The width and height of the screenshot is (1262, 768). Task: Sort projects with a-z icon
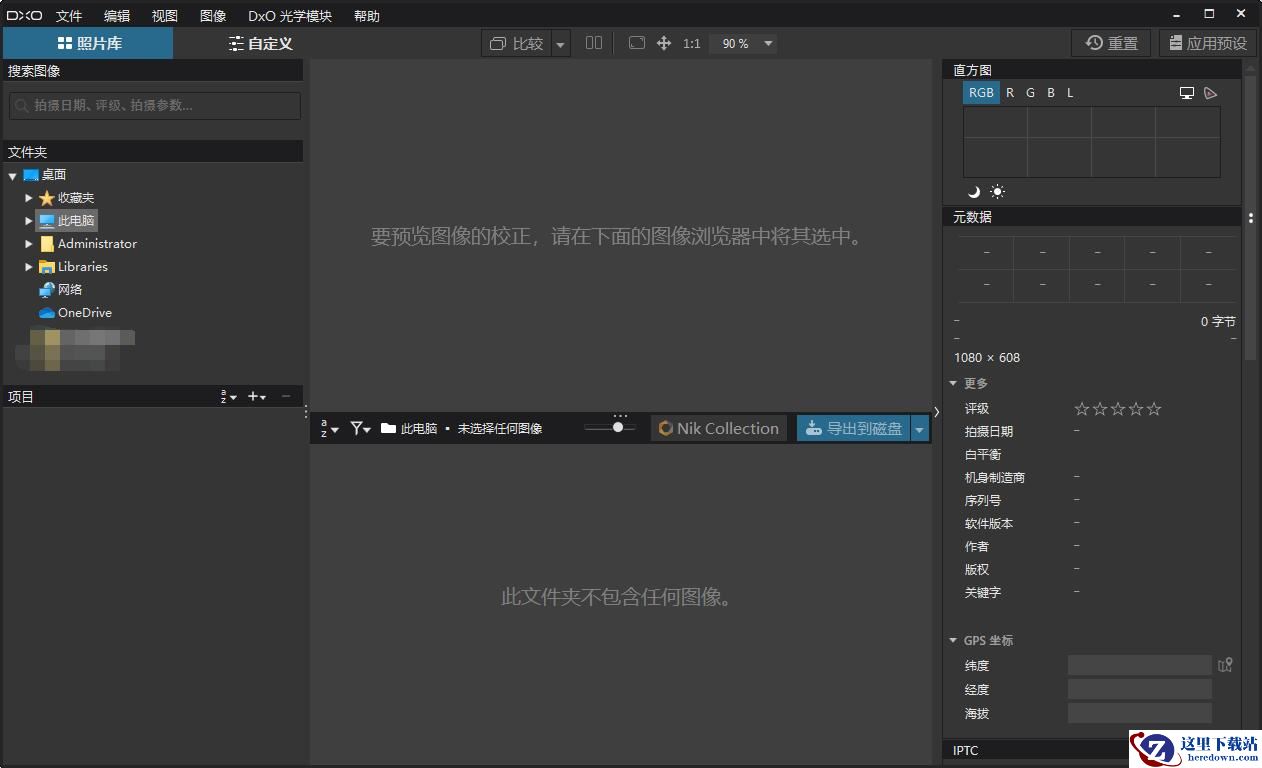click(x=228, y=397)
